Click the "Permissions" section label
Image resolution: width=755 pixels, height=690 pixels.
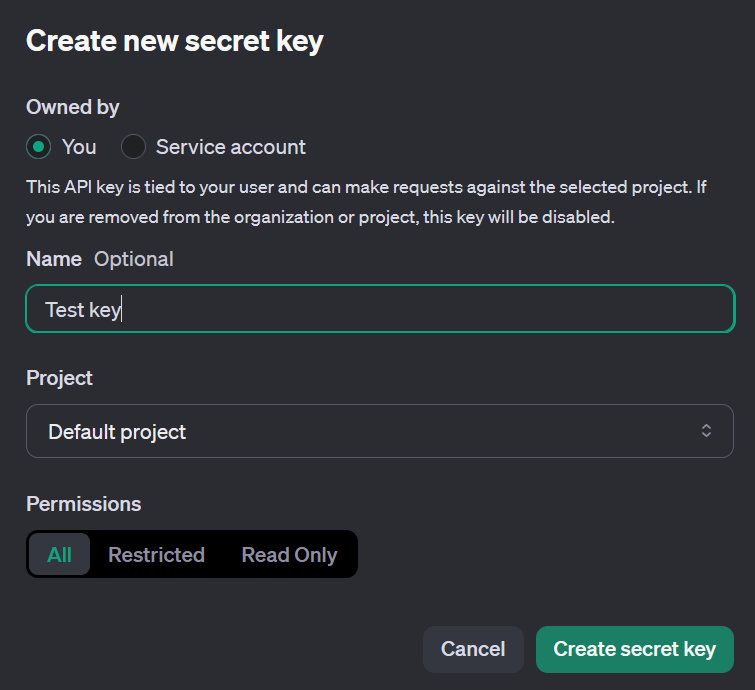(x=83, y=504)
